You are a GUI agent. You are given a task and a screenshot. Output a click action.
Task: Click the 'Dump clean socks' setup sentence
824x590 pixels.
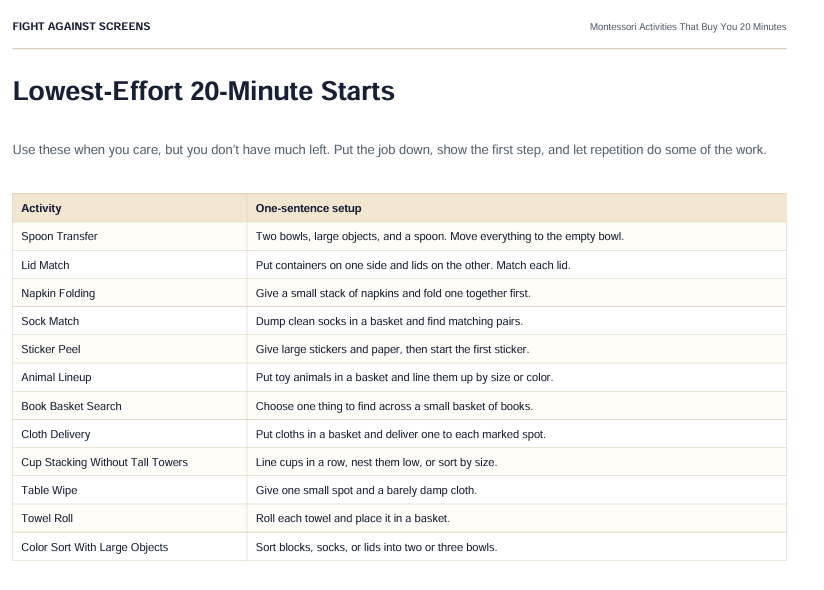coord(389,321)
